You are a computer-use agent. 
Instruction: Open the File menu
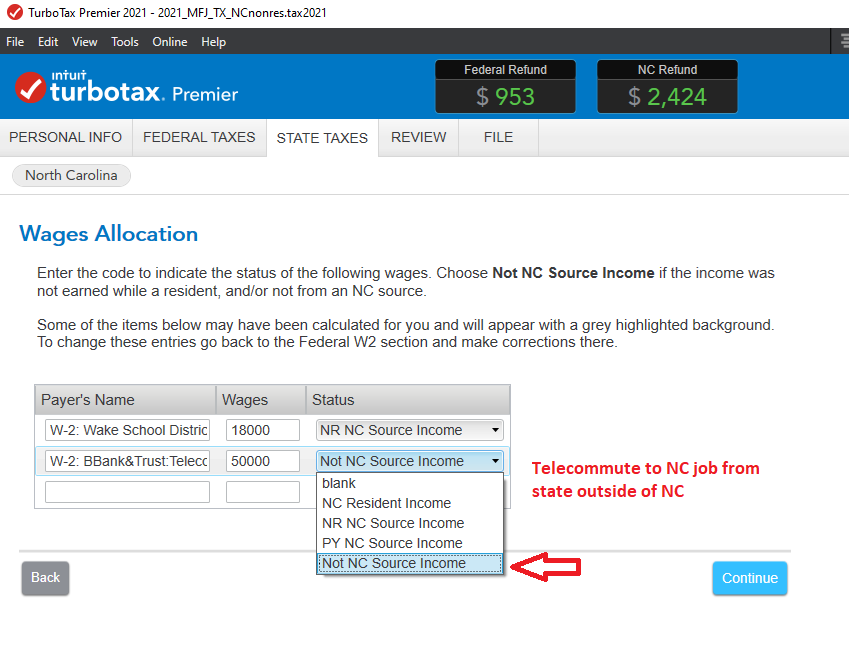coord(15,42)
